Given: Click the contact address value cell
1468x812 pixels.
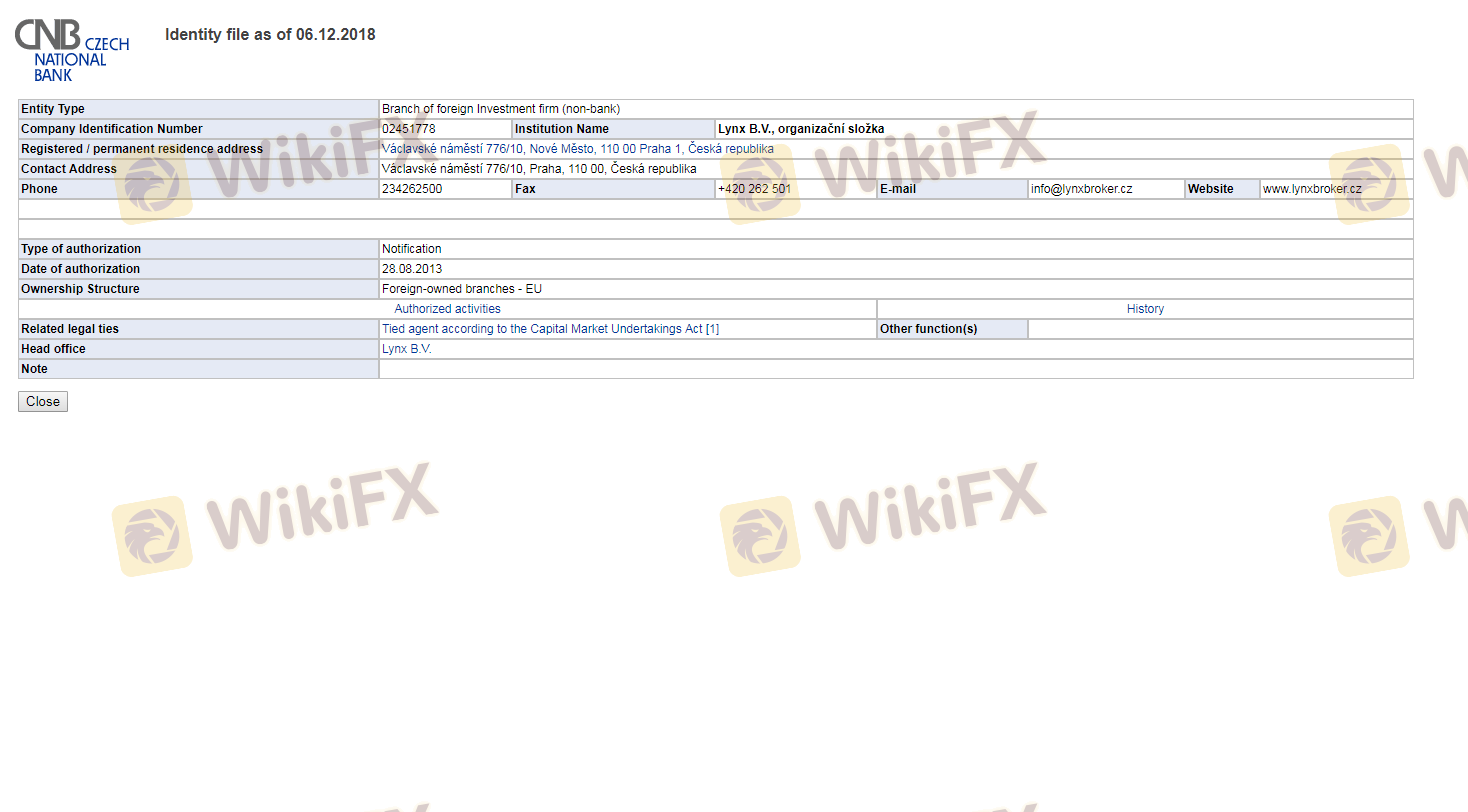Looking at the screenshot, I should (539, 169).
